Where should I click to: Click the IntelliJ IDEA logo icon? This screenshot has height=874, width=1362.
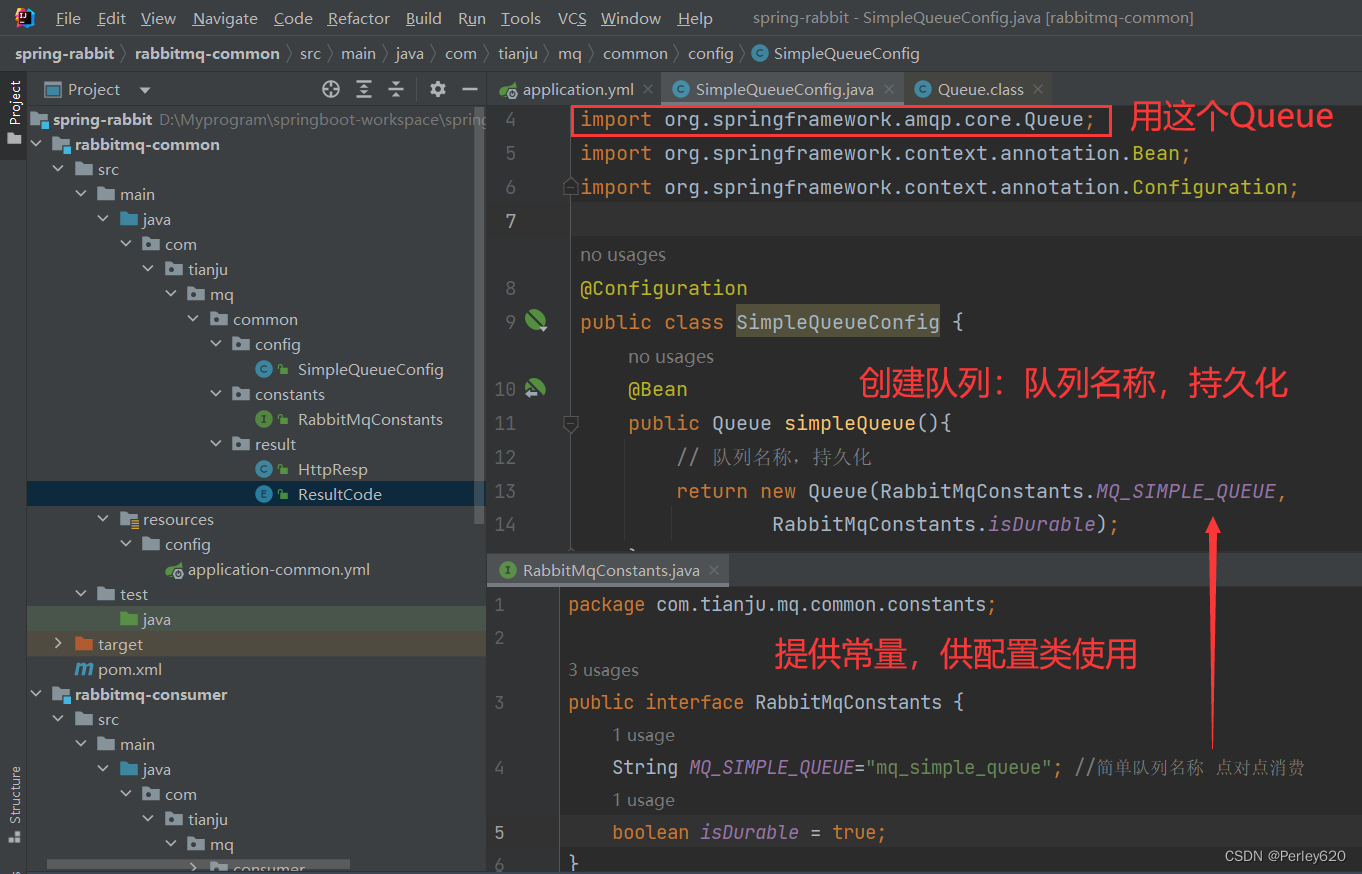[25, 17]
